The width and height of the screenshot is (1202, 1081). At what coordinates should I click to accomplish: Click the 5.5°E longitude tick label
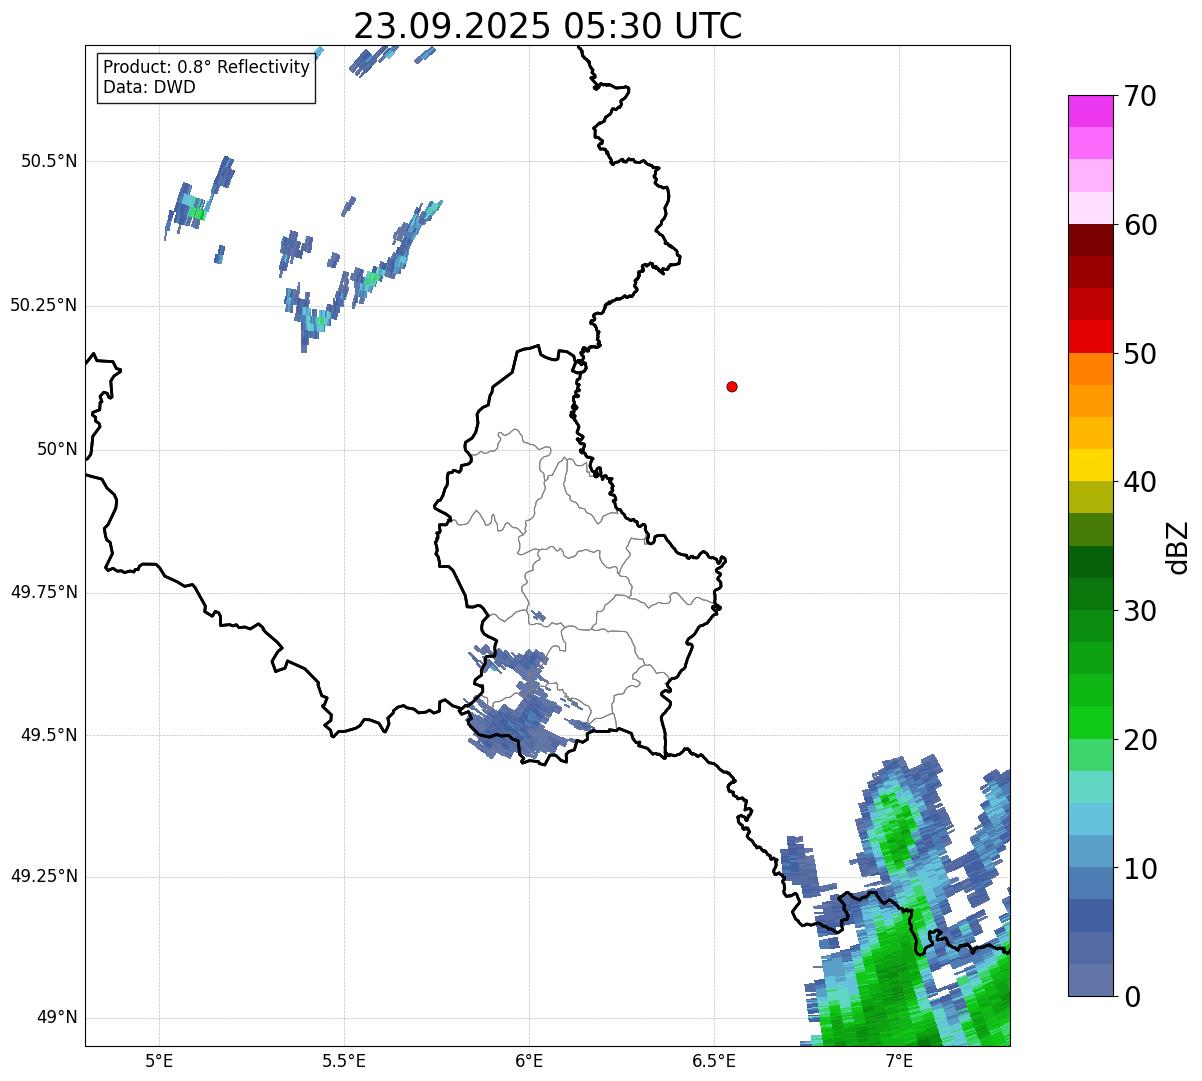tap(344, 1061)
